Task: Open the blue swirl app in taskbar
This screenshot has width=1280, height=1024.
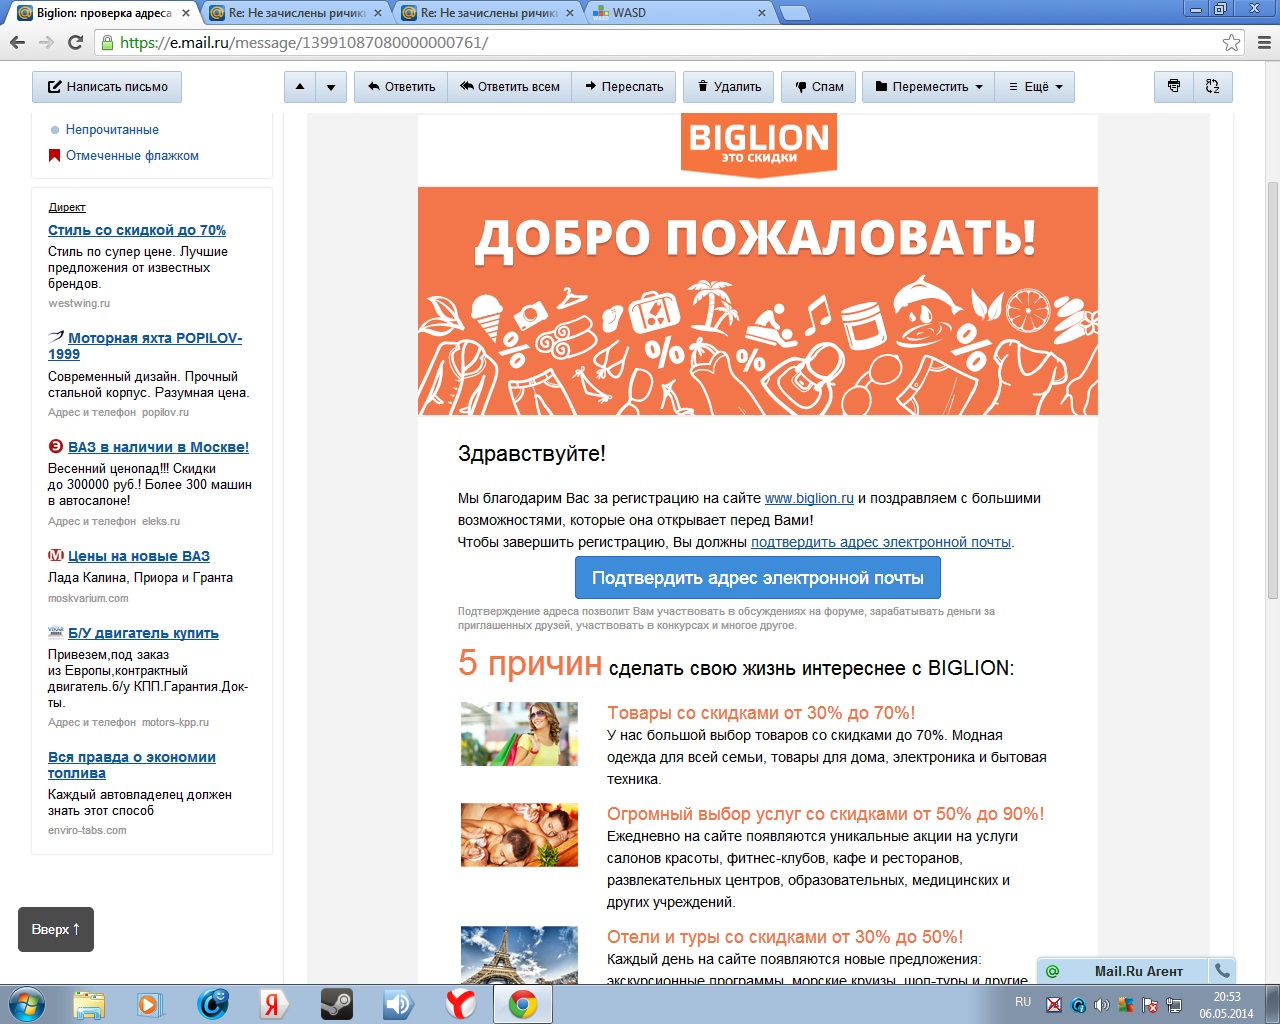Action: (x=212, y=1004)
